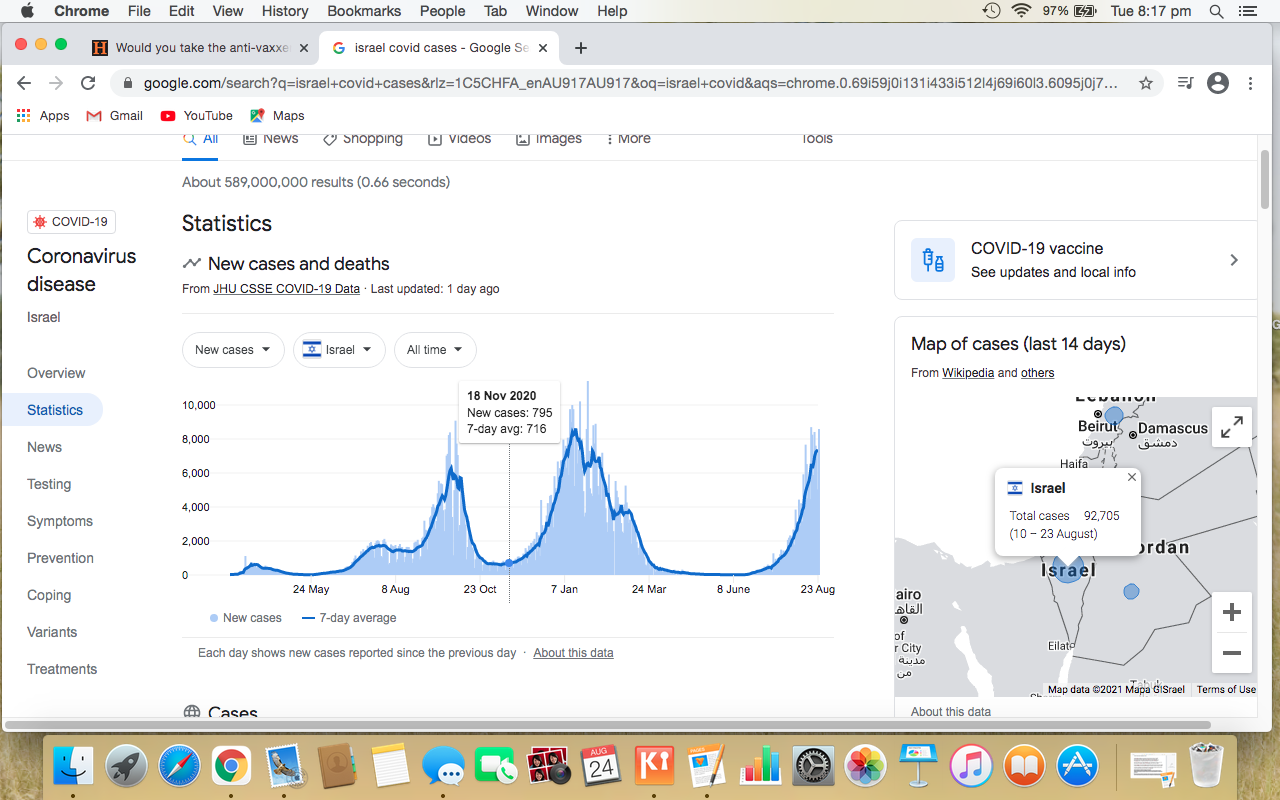Select Treatments in the COVID sidebar
The width and height of the screenshot is (1280, 800).
point(62,669)
